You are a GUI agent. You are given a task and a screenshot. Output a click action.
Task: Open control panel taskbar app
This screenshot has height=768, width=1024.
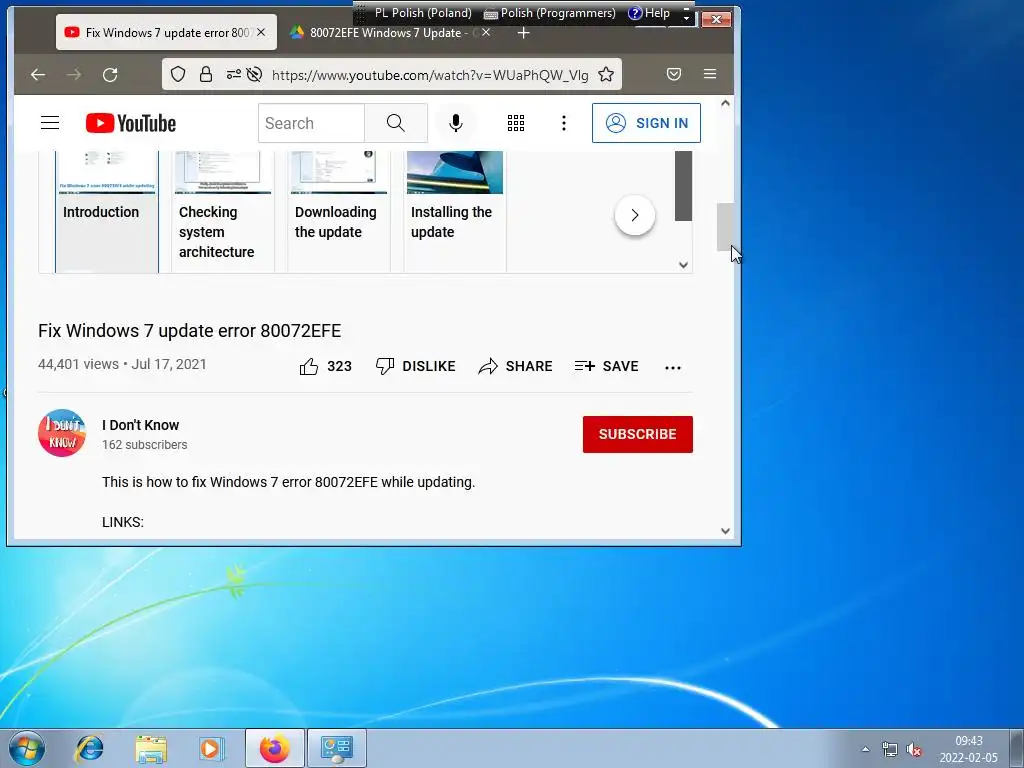click(337, 748)
